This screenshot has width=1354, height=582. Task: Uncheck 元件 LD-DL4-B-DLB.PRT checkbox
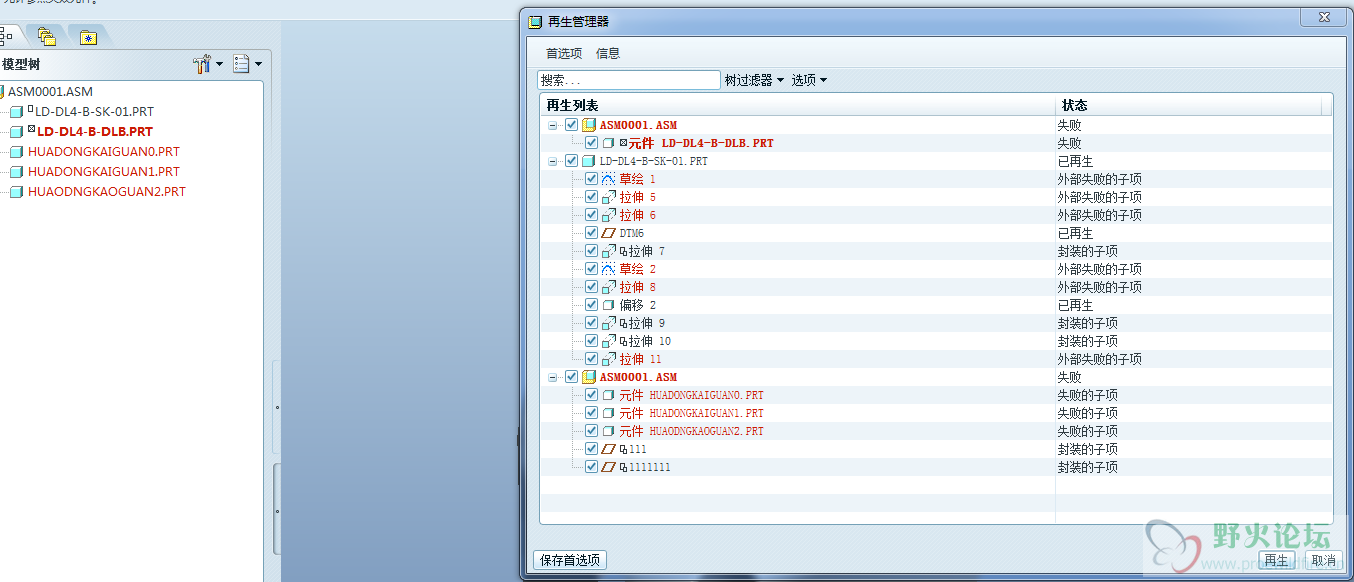pos(592,143)
